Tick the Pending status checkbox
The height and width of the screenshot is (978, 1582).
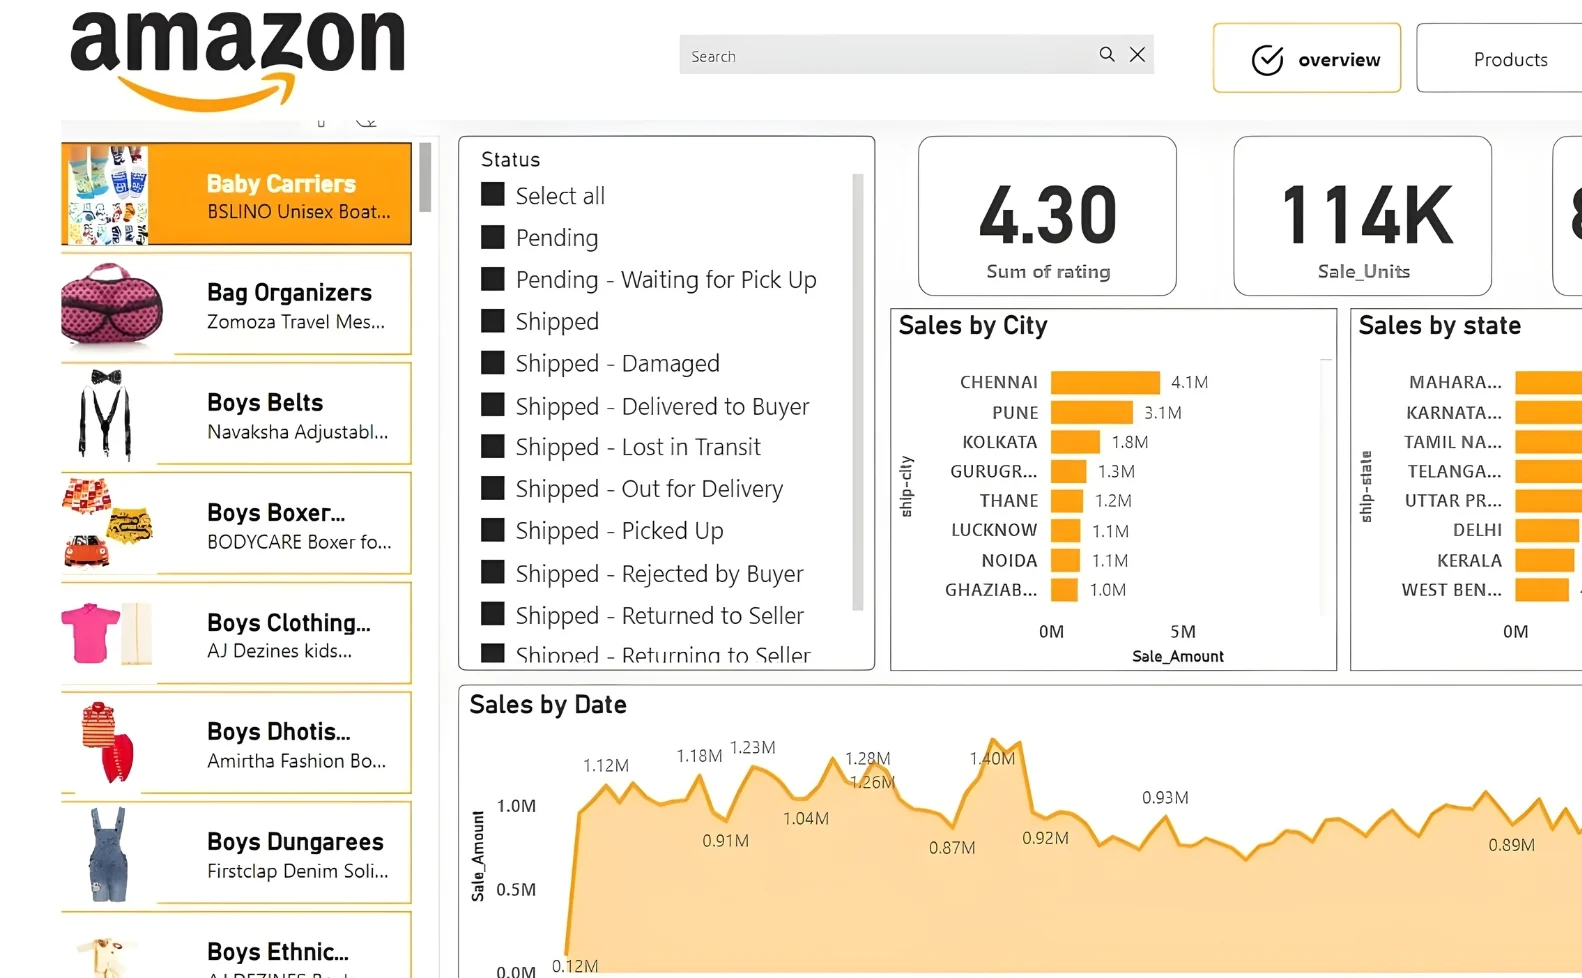(x=493, y=236)
